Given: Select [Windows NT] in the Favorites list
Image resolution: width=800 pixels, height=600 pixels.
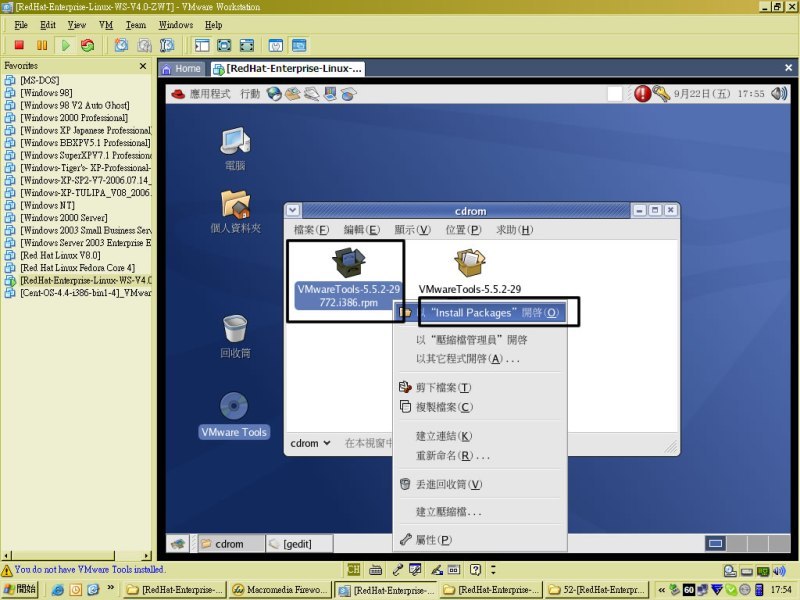Looking at the screenshot, I should (x=47, y=206).
